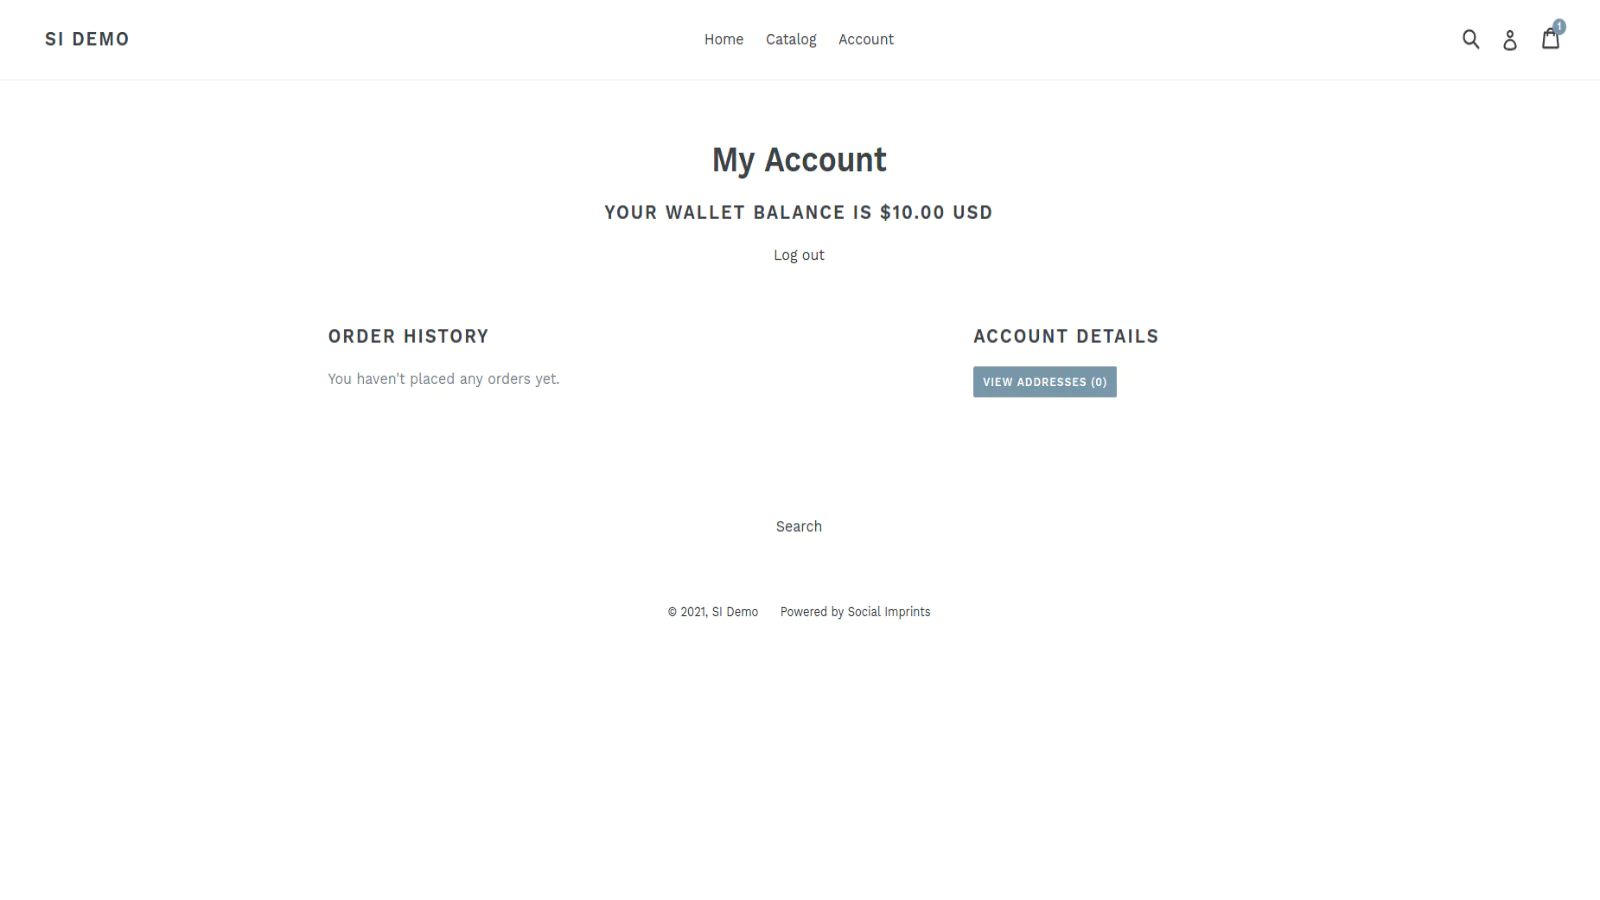Image resolution: width=1600 pixels, height=900 pixels.
Task: Go to the Home menu item
Action: (x=723, y=39)
